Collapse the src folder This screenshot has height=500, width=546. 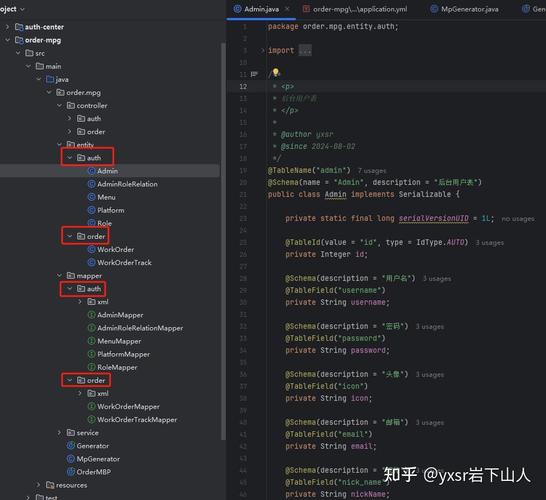coord(18,53)
